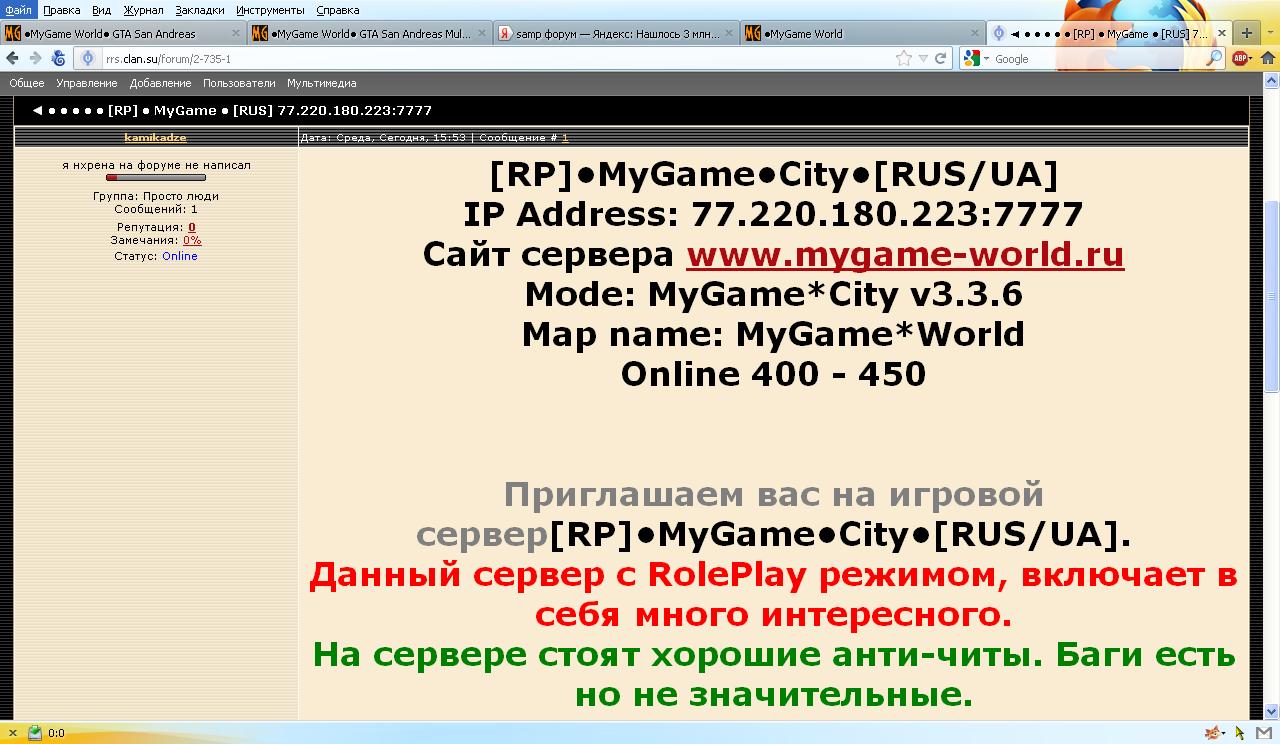1280x744 pixels.
Task: Open the URL history dropdown arrow
Action: [x=923, y=59]
